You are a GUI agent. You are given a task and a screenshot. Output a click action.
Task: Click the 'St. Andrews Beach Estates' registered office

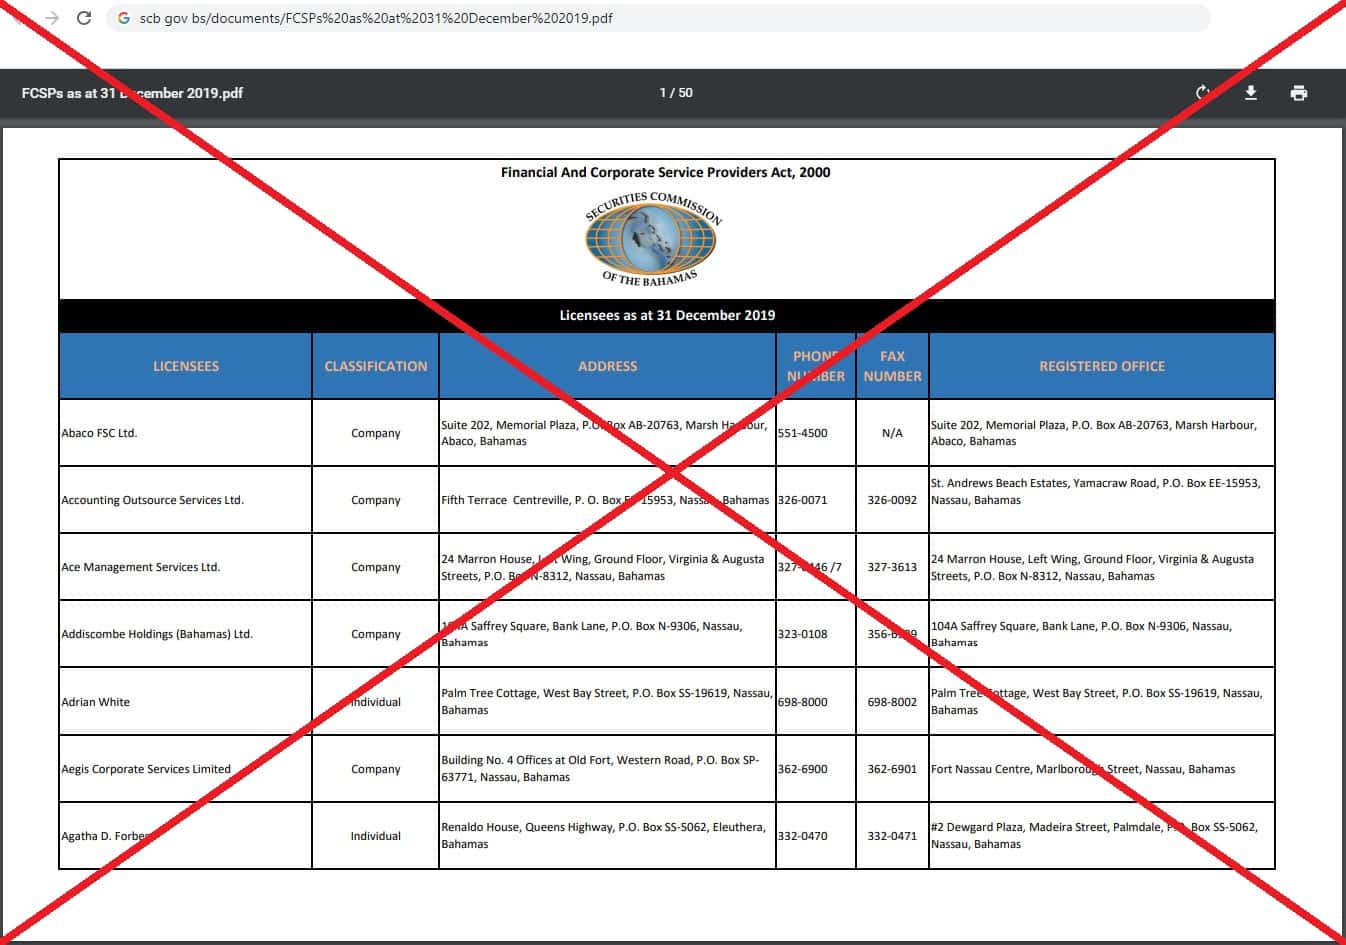pyautogui.click(x=1096, y=492)
